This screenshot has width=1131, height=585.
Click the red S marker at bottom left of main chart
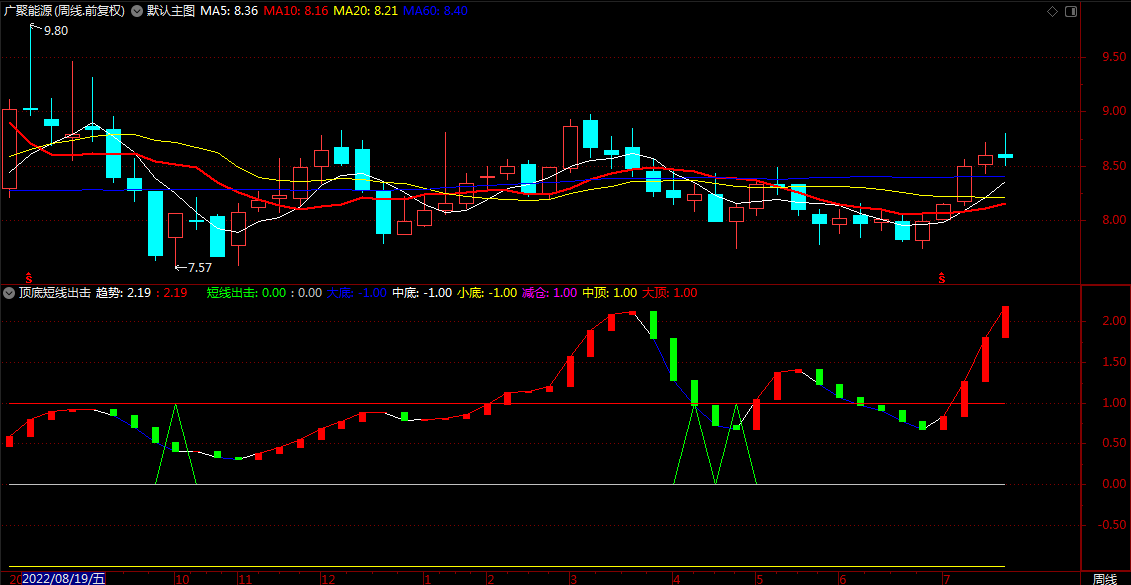(29, 276)
